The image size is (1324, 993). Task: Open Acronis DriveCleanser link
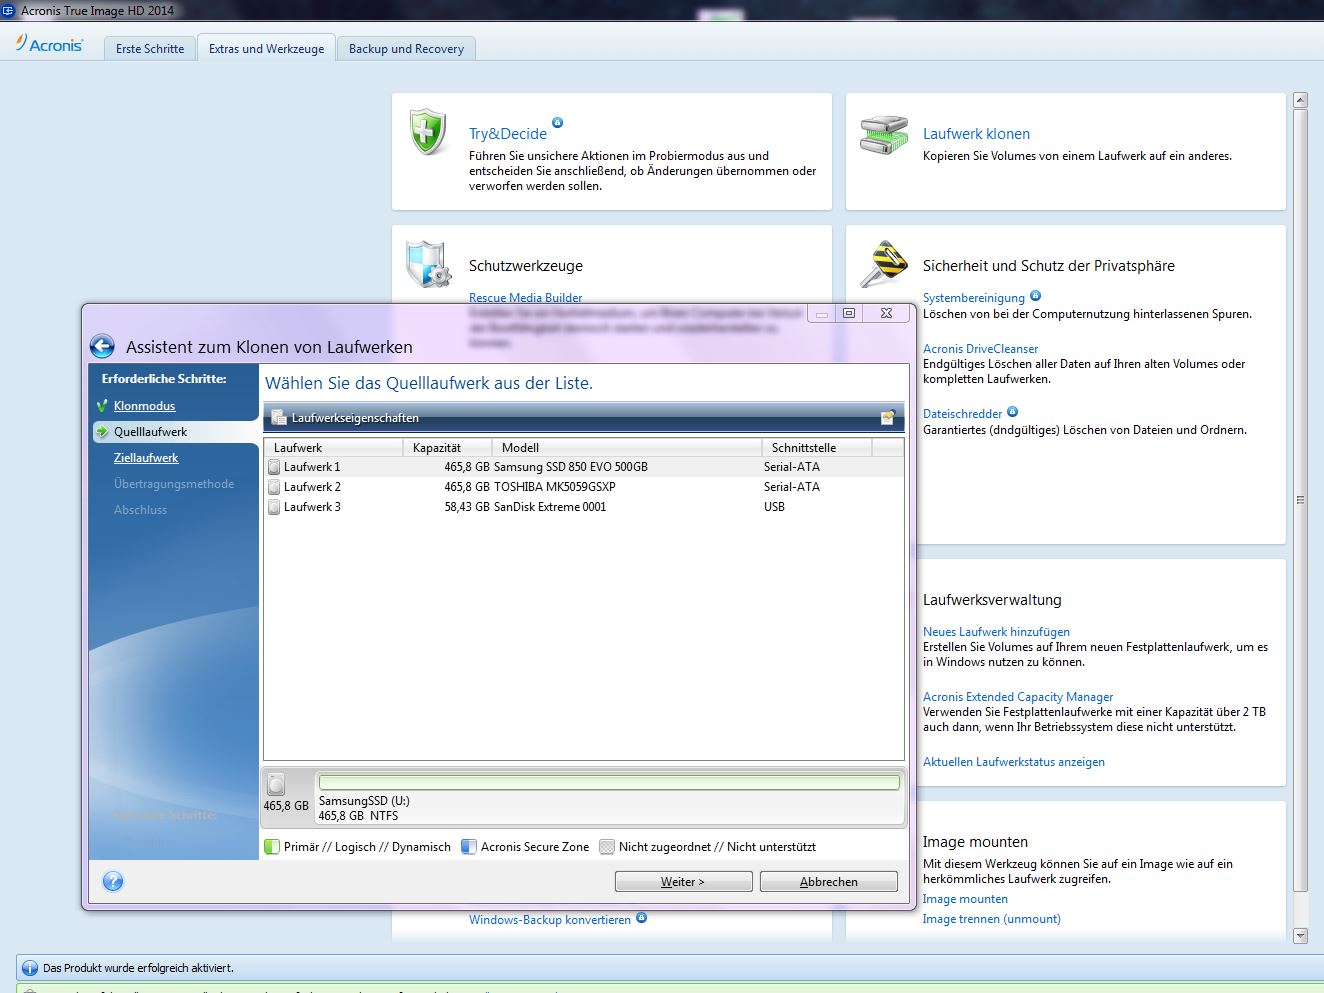pos(980,349)
